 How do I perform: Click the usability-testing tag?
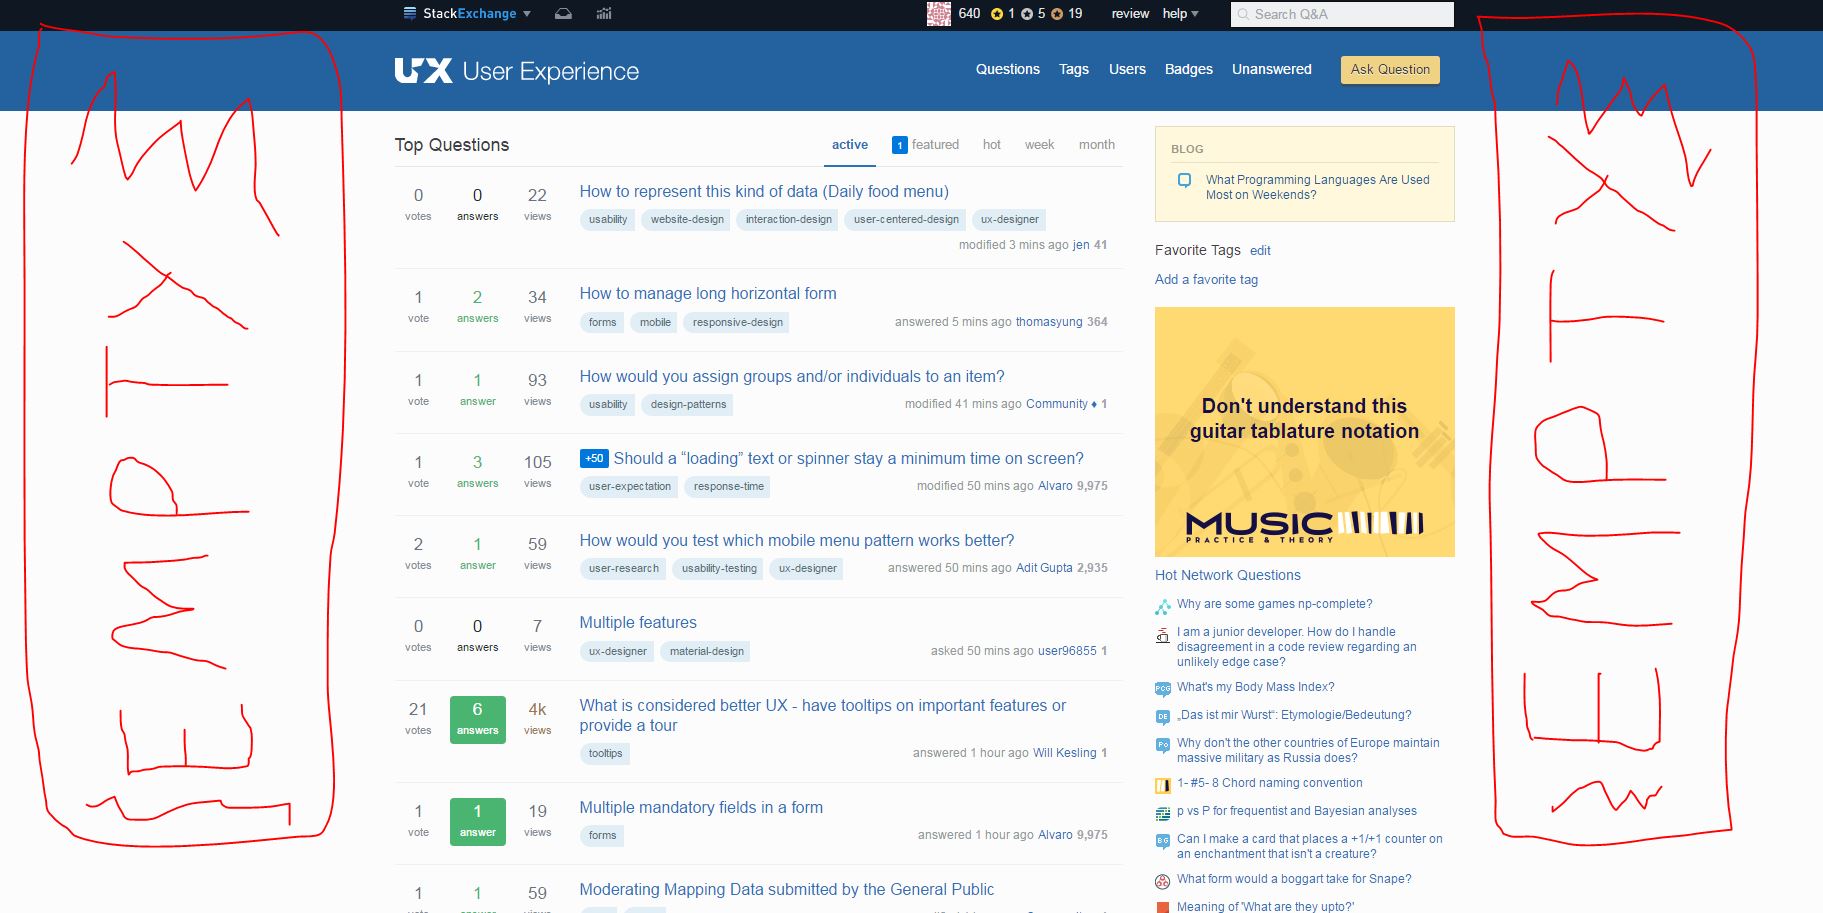(x=719, y=569)
